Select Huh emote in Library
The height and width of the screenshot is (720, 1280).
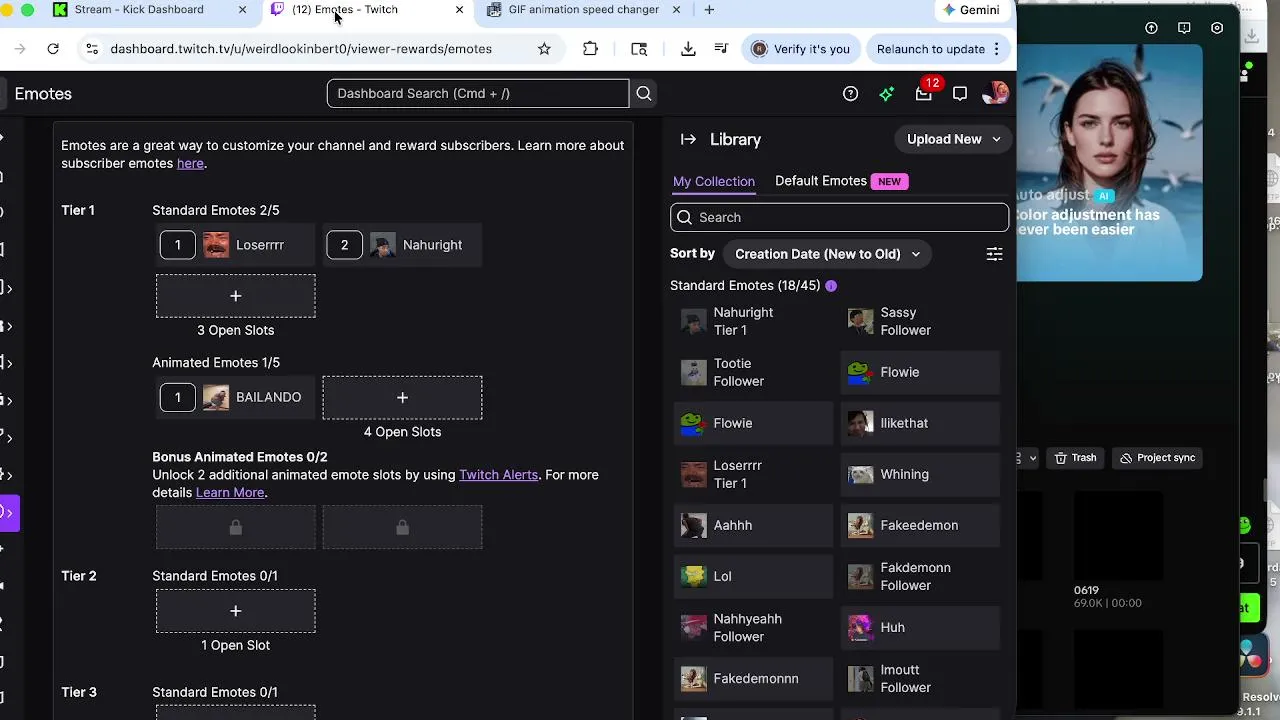click(920, 628)
